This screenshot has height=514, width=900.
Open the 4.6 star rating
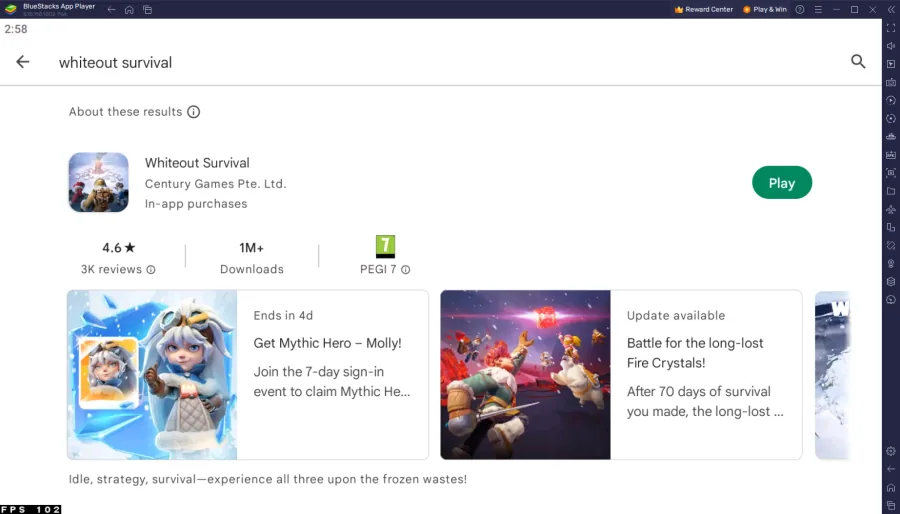[x=118, y=248]
